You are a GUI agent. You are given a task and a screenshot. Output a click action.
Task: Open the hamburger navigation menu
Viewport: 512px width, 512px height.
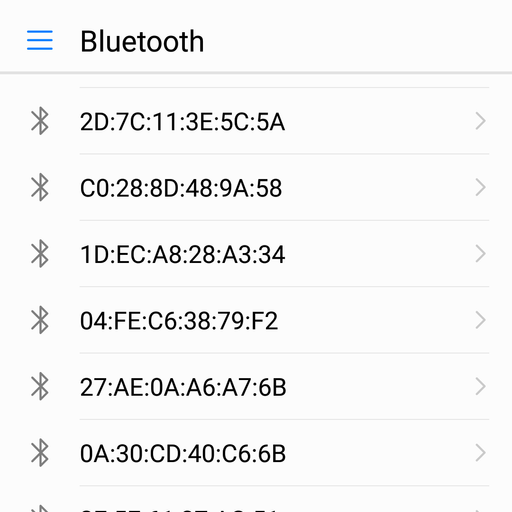[40, 40]
